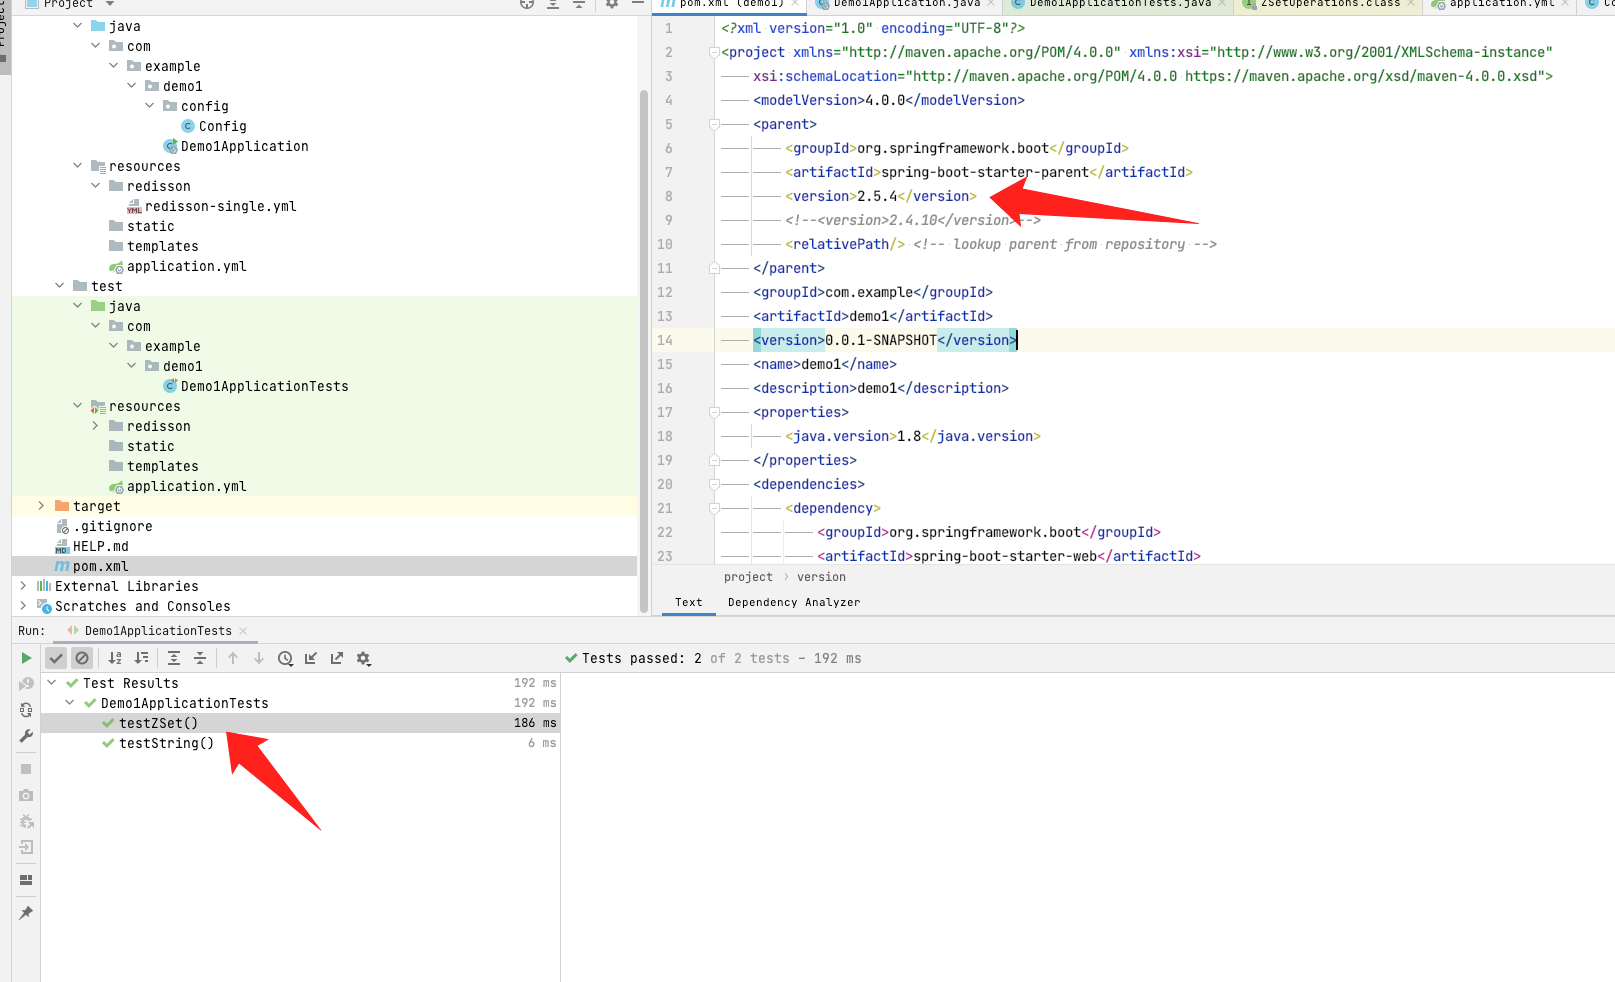
Task: Select the Demo1ApplicationTests Run tab
Action: coord(157,631)
